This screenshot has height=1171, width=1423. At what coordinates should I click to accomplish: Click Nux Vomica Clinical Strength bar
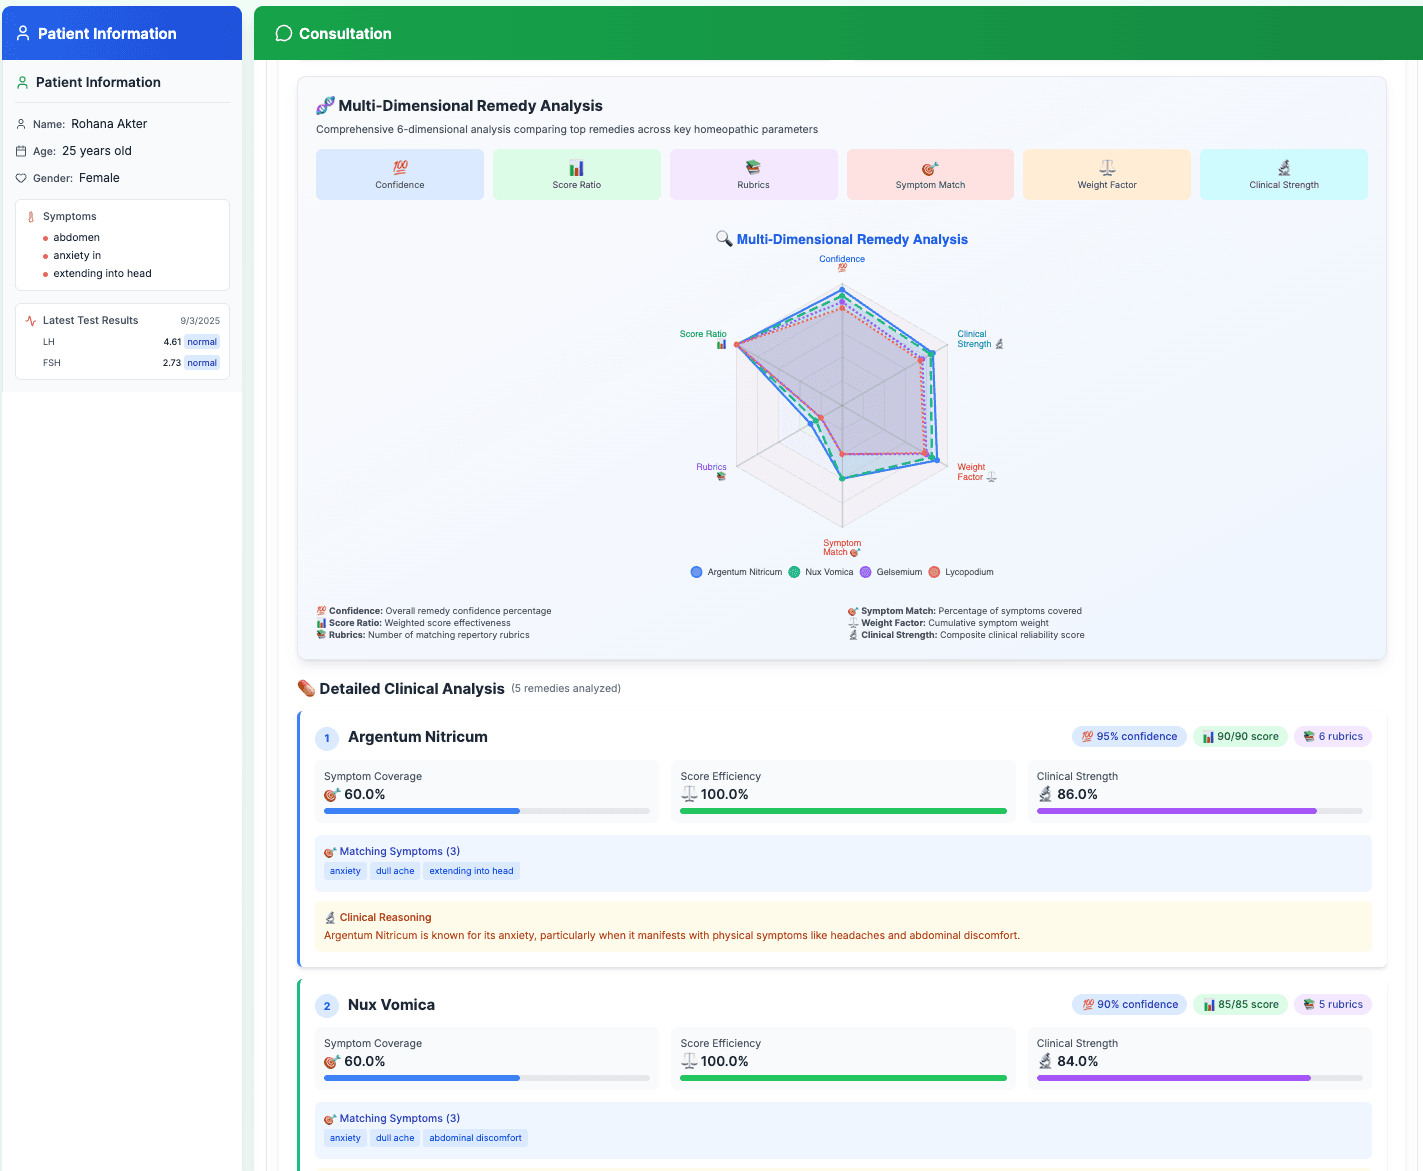(x=1199, y=1078)
